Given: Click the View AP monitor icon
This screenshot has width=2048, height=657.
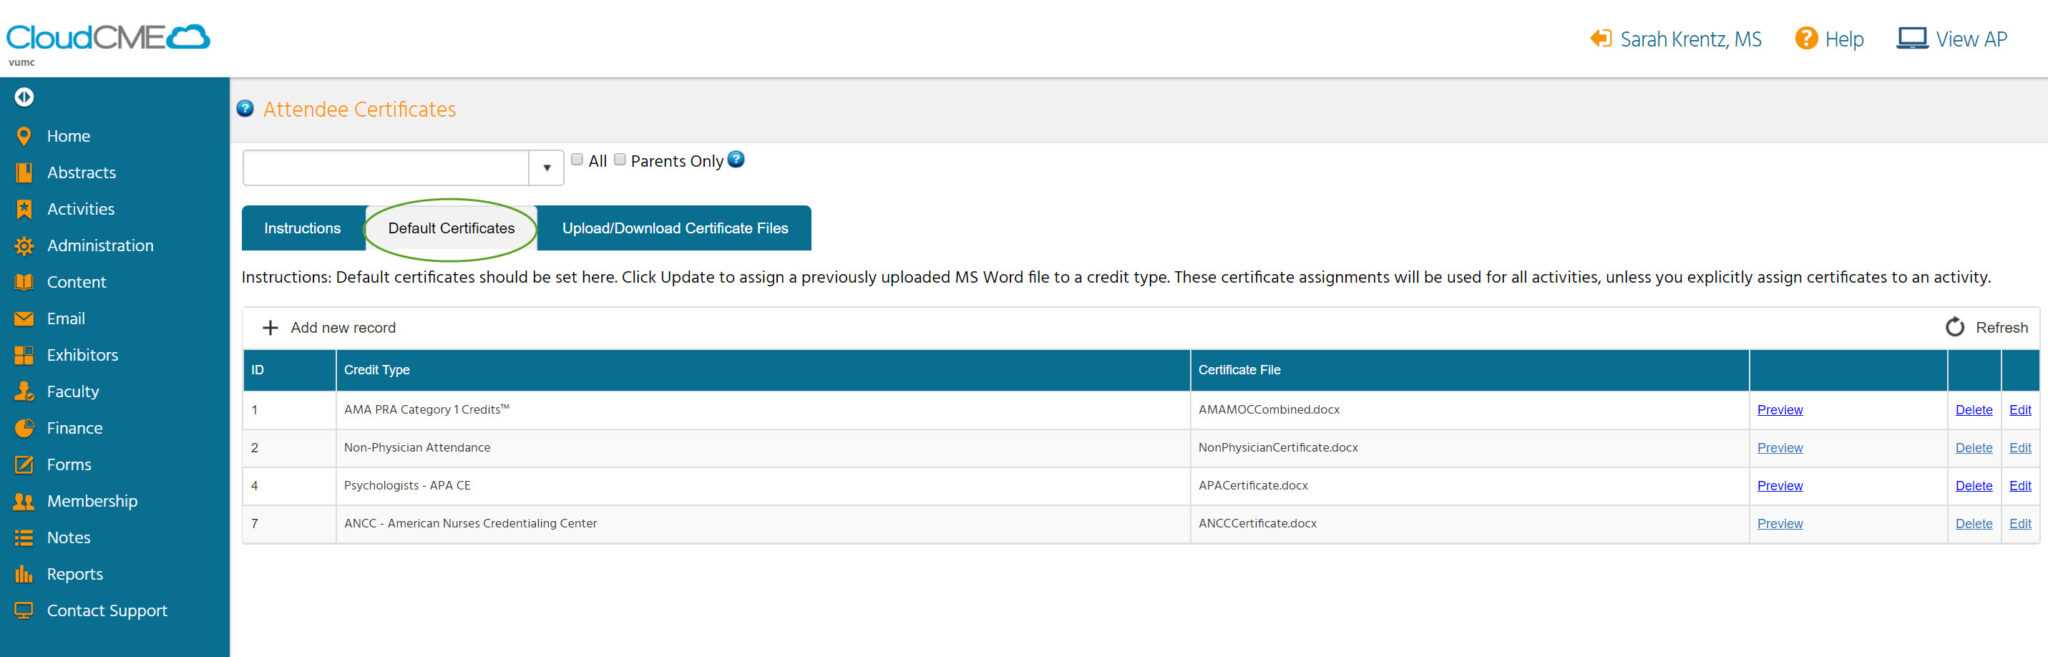Looking at the screenshot, I should (x=1913, y=37).
